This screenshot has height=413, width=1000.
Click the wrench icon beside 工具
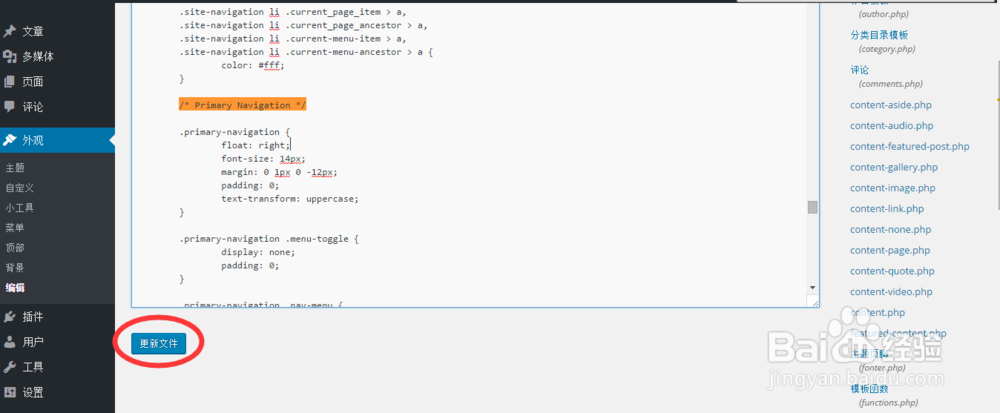click(x=10, y=367)
